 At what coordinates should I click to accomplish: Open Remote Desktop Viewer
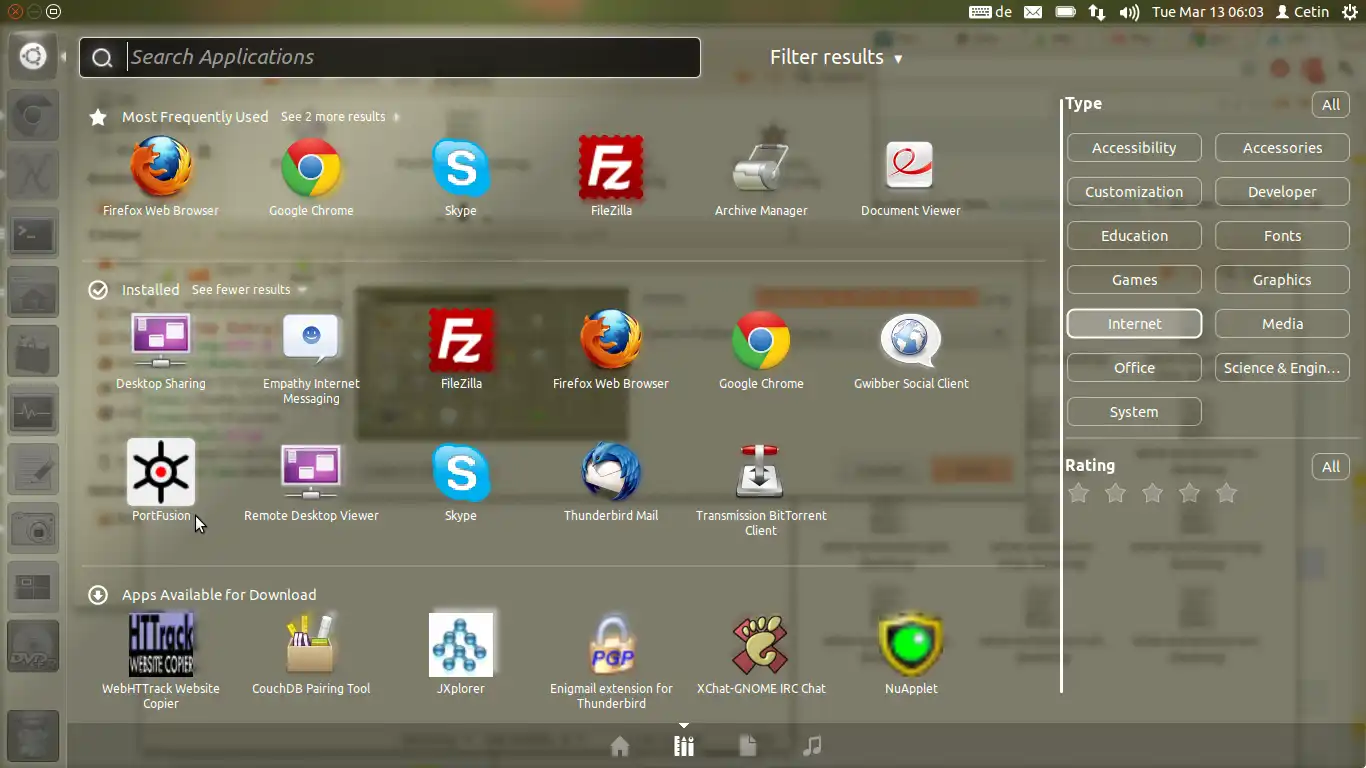click(311, 481)
